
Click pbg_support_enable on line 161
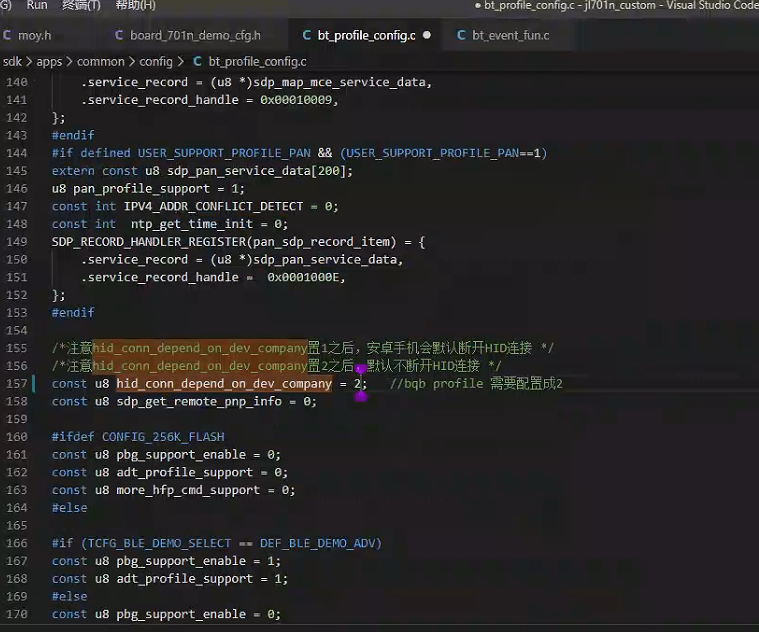point(181,454)
